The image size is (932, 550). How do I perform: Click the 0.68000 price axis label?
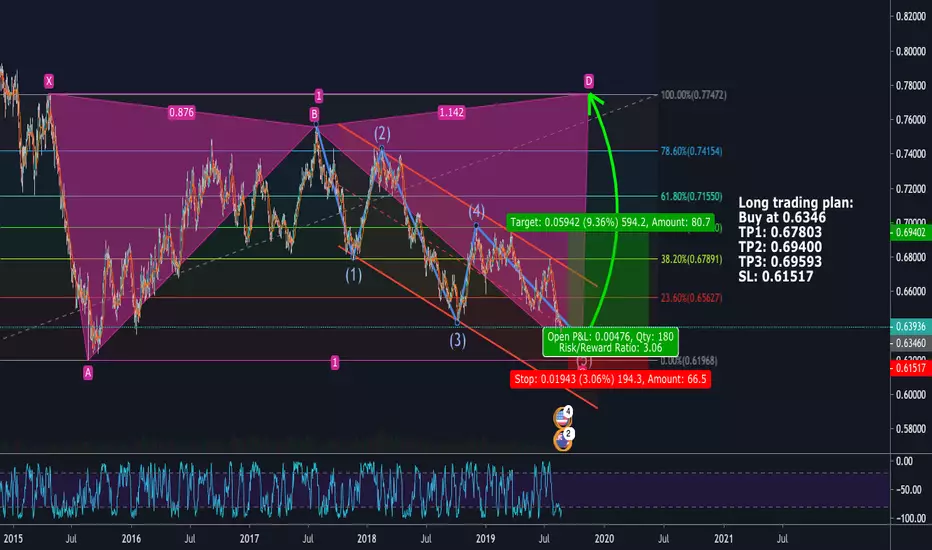911,257
